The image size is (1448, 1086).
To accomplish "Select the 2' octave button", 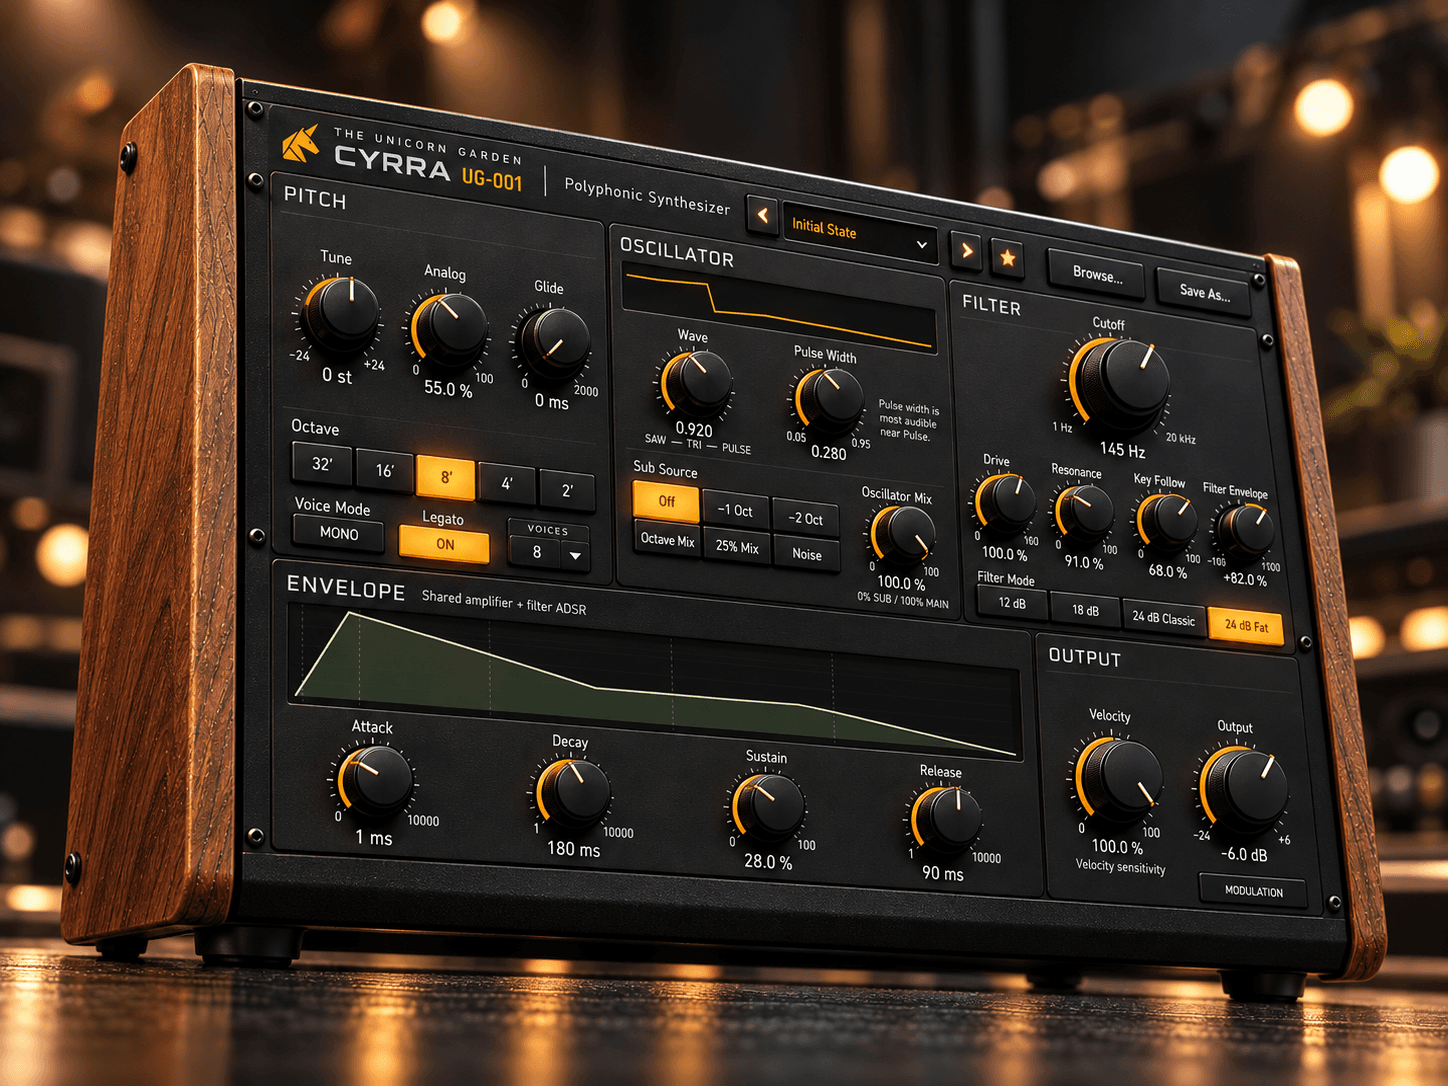I will click(567, 491).
